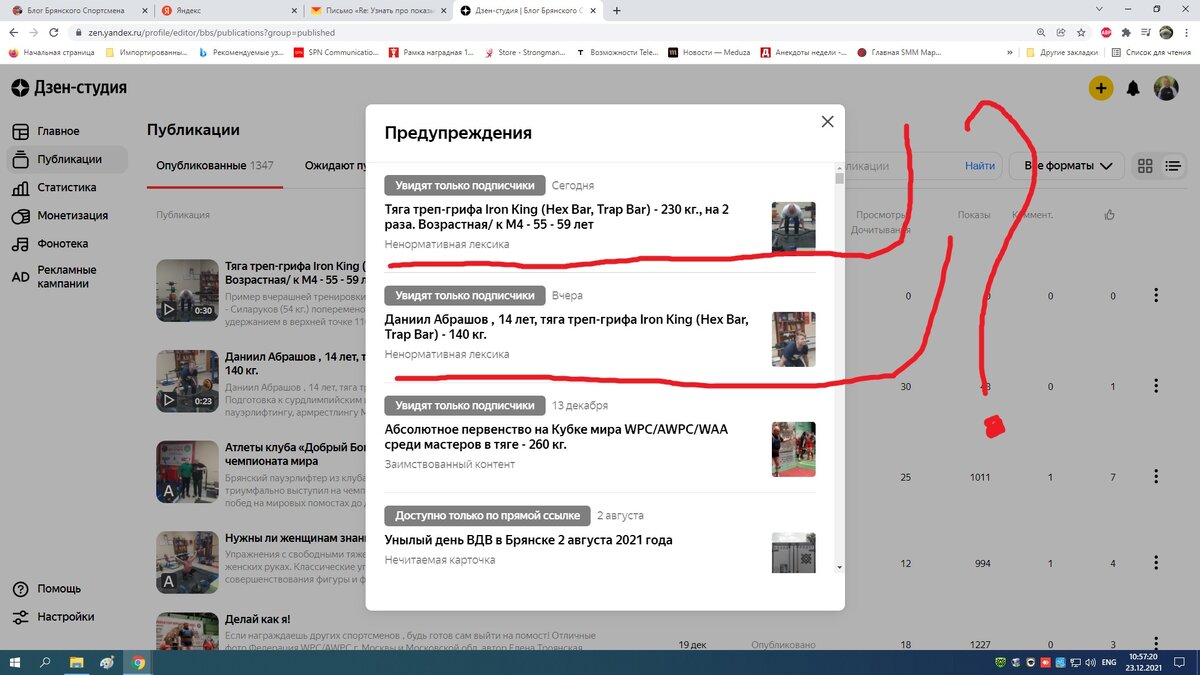1200x675 pixels.
Task: Open Другие закладки folder
Action: [x=1060, y=52]
